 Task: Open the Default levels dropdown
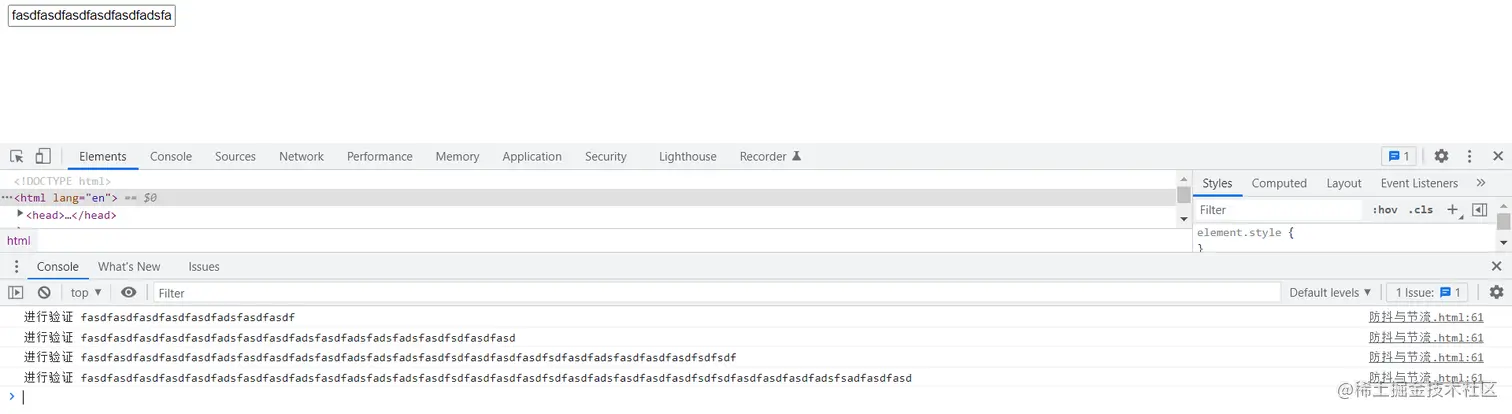[x=1330, y=293]
